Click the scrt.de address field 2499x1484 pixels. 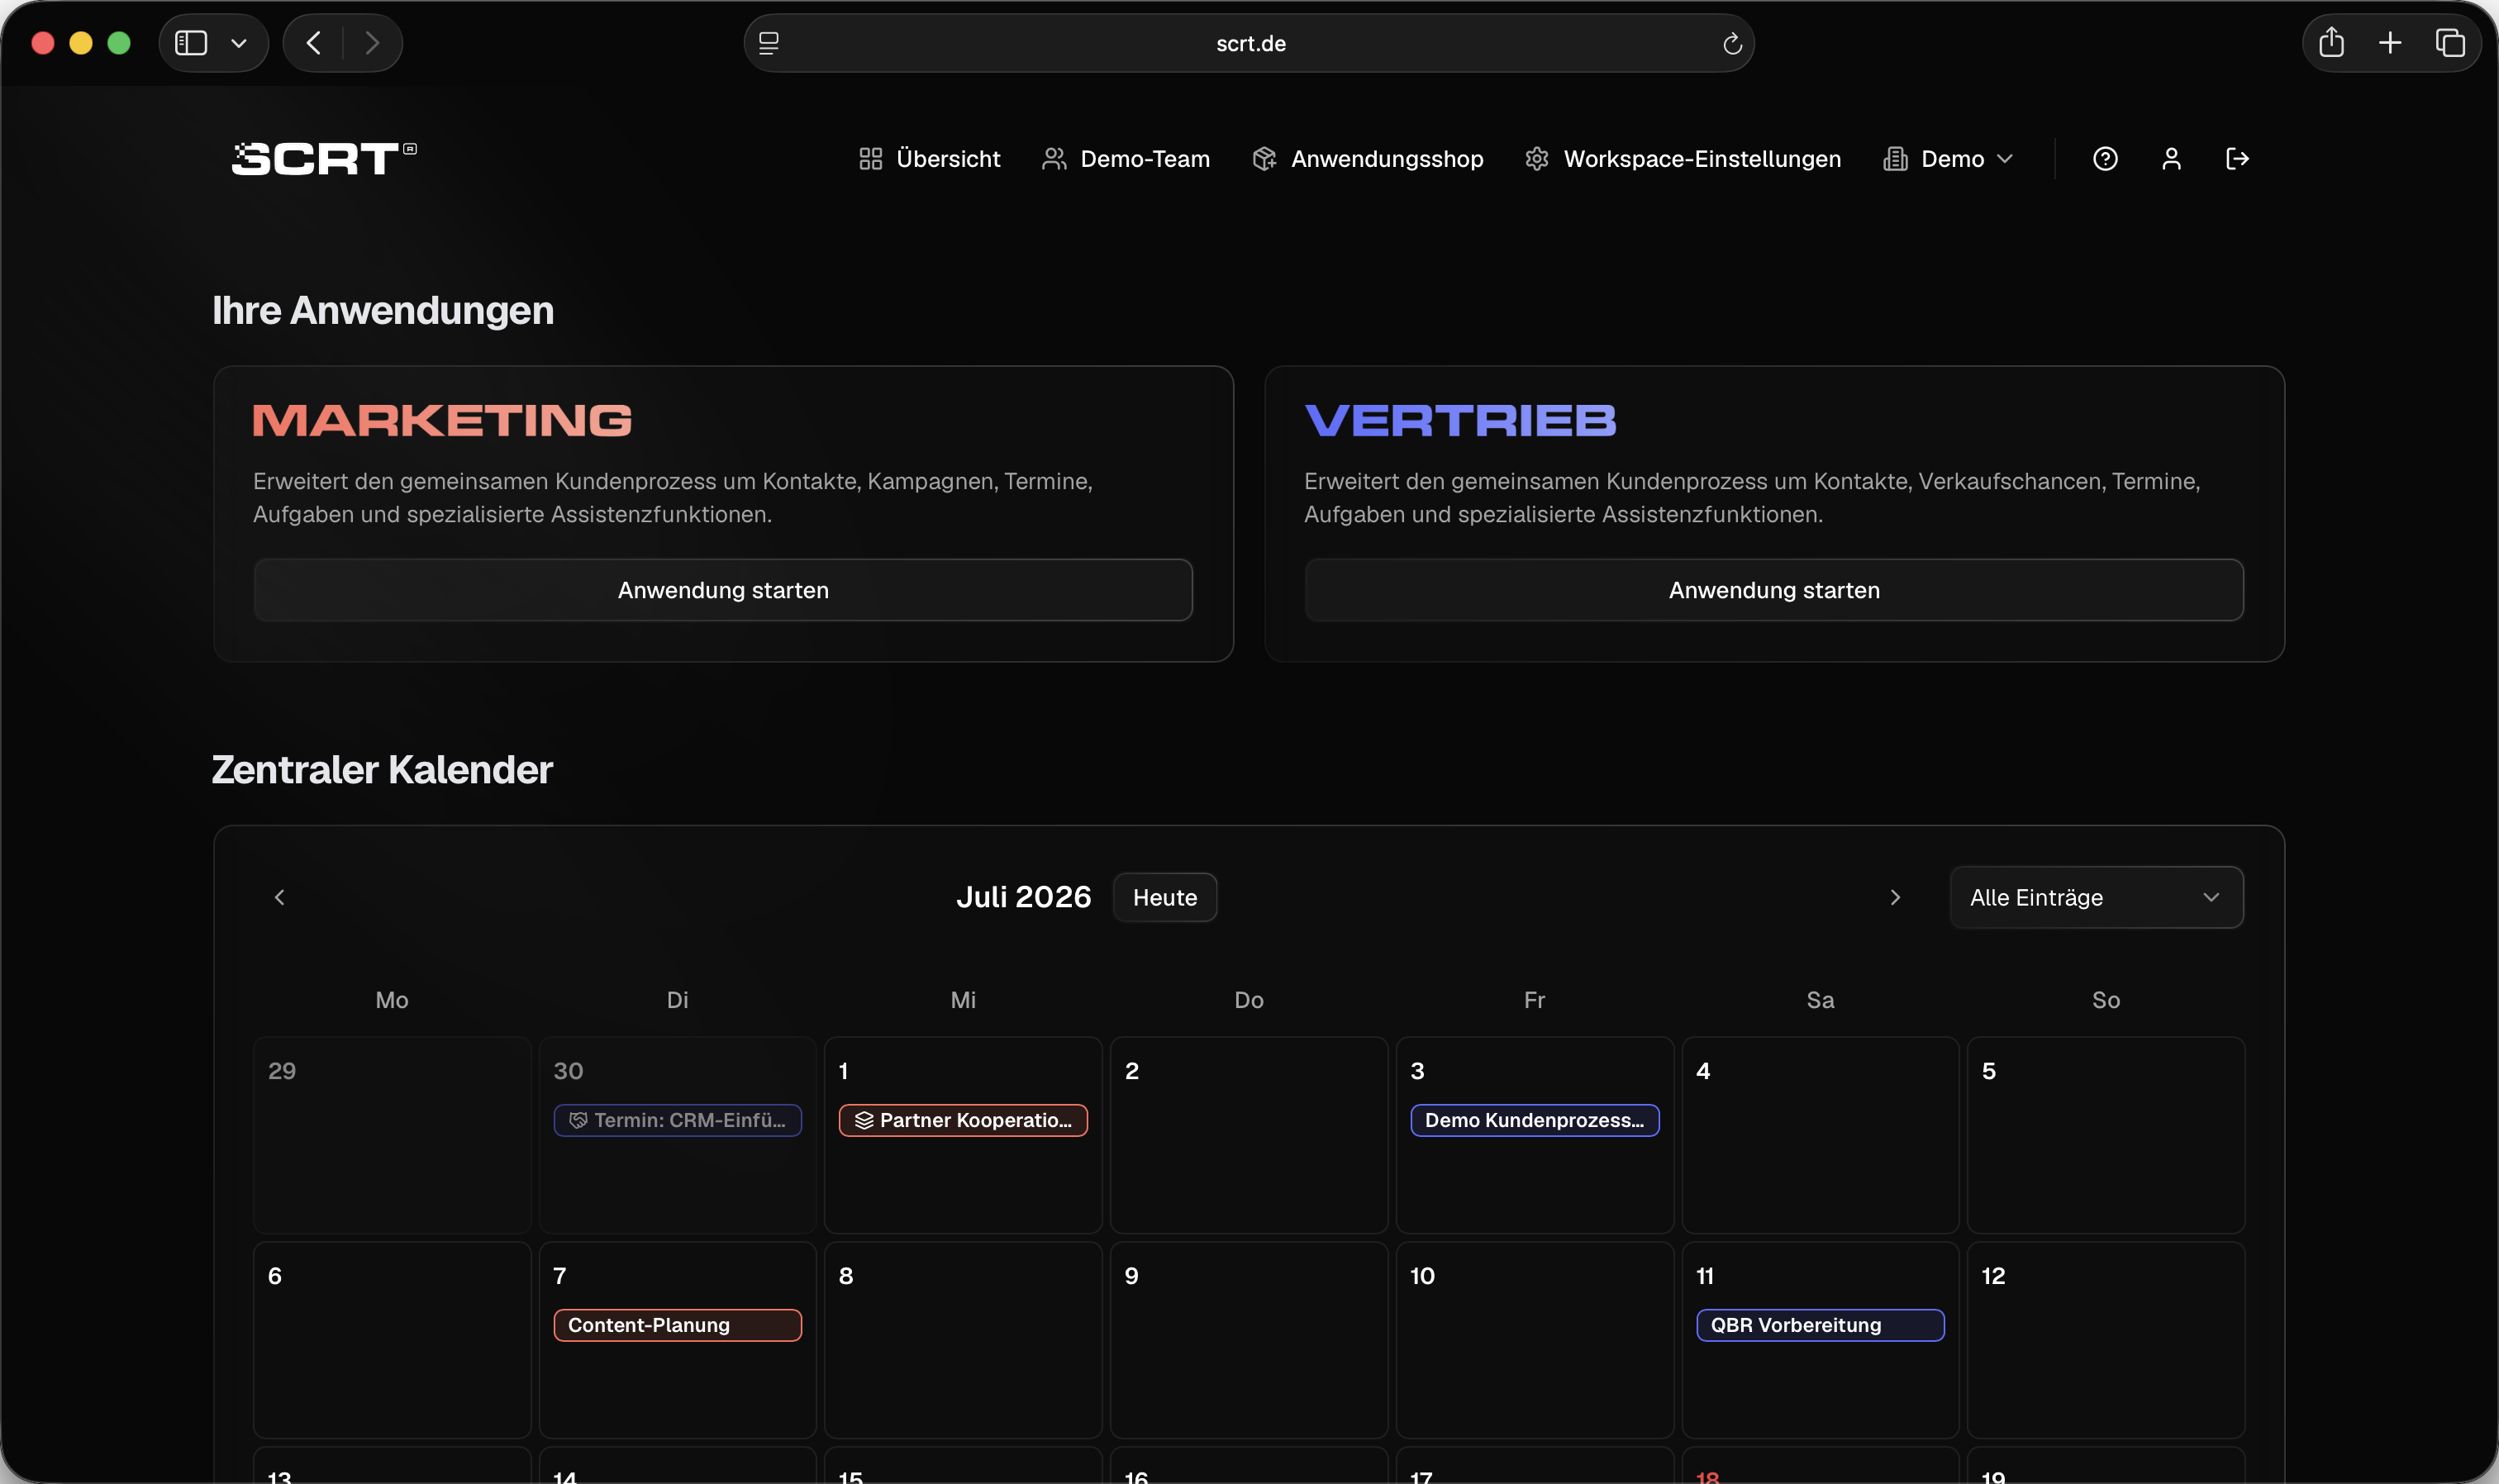tap(1249, 43)
